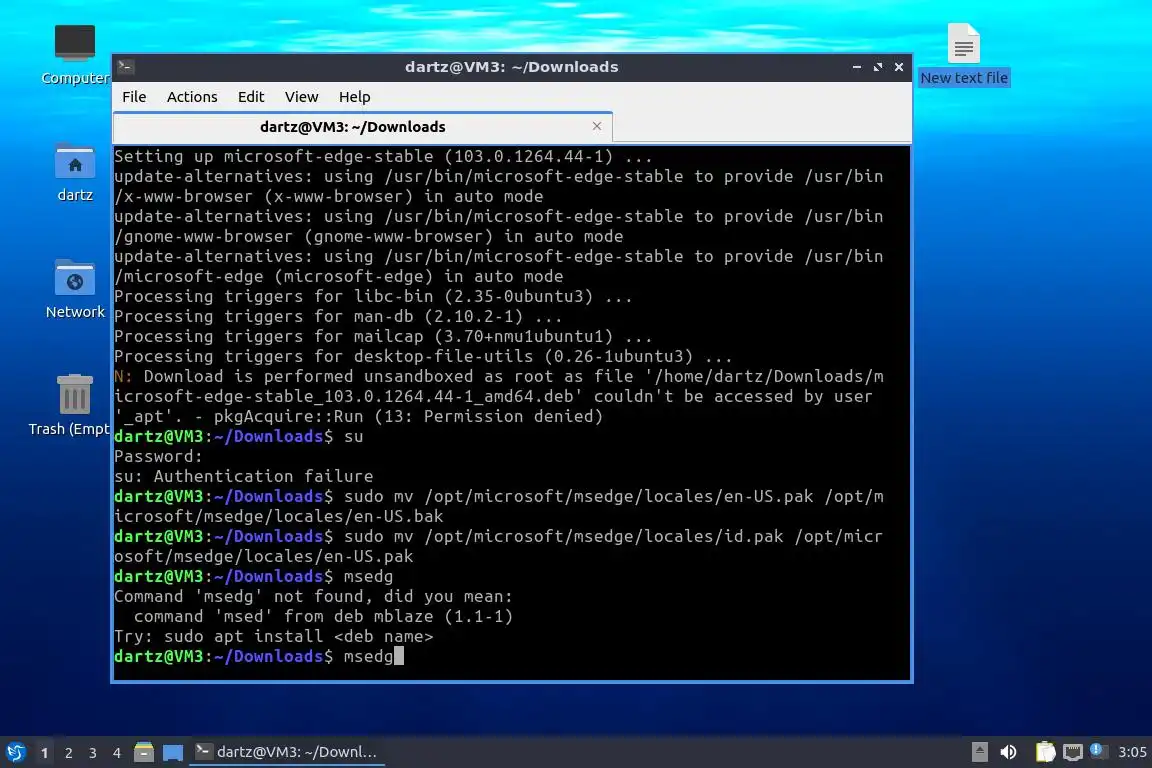The image size is (1152, 768).
Task: Click 'Processing triggers for libc-bin' line
Action: (x=372, y=296)
